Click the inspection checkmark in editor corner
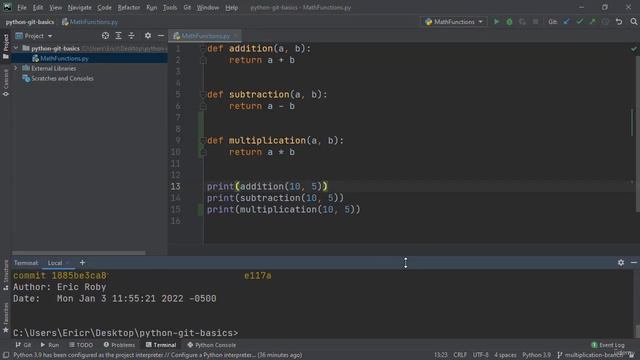Viewport: 640px width, 360px height. [x=633, y=49]
